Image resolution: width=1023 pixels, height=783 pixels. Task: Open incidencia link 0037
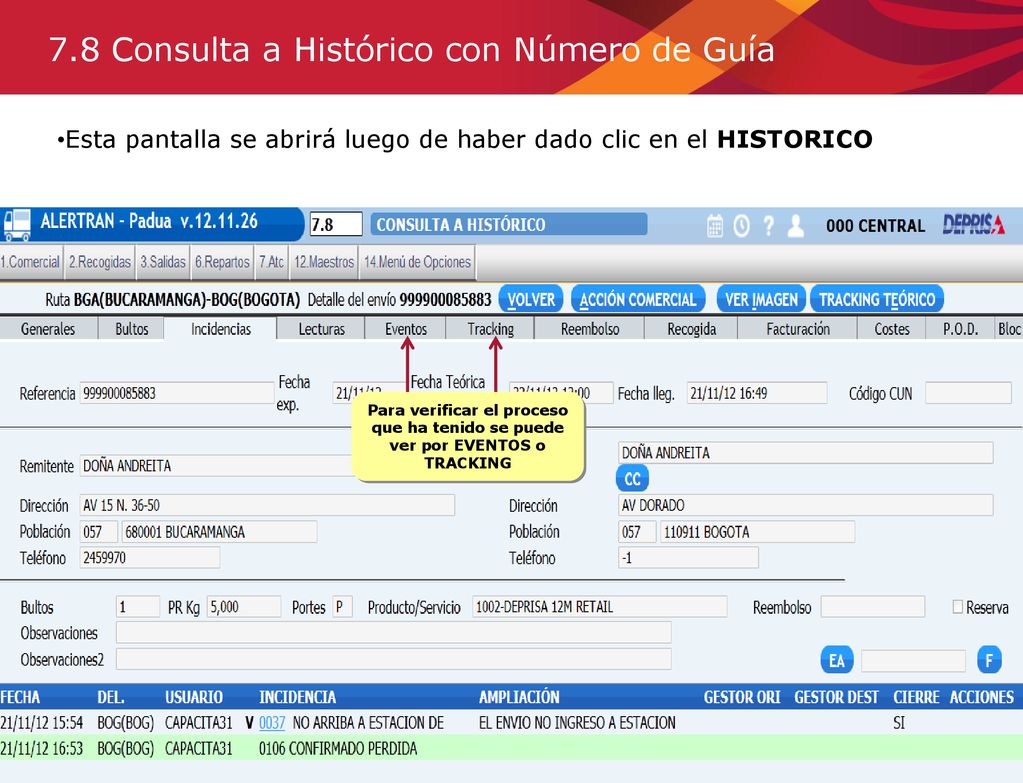272,723
